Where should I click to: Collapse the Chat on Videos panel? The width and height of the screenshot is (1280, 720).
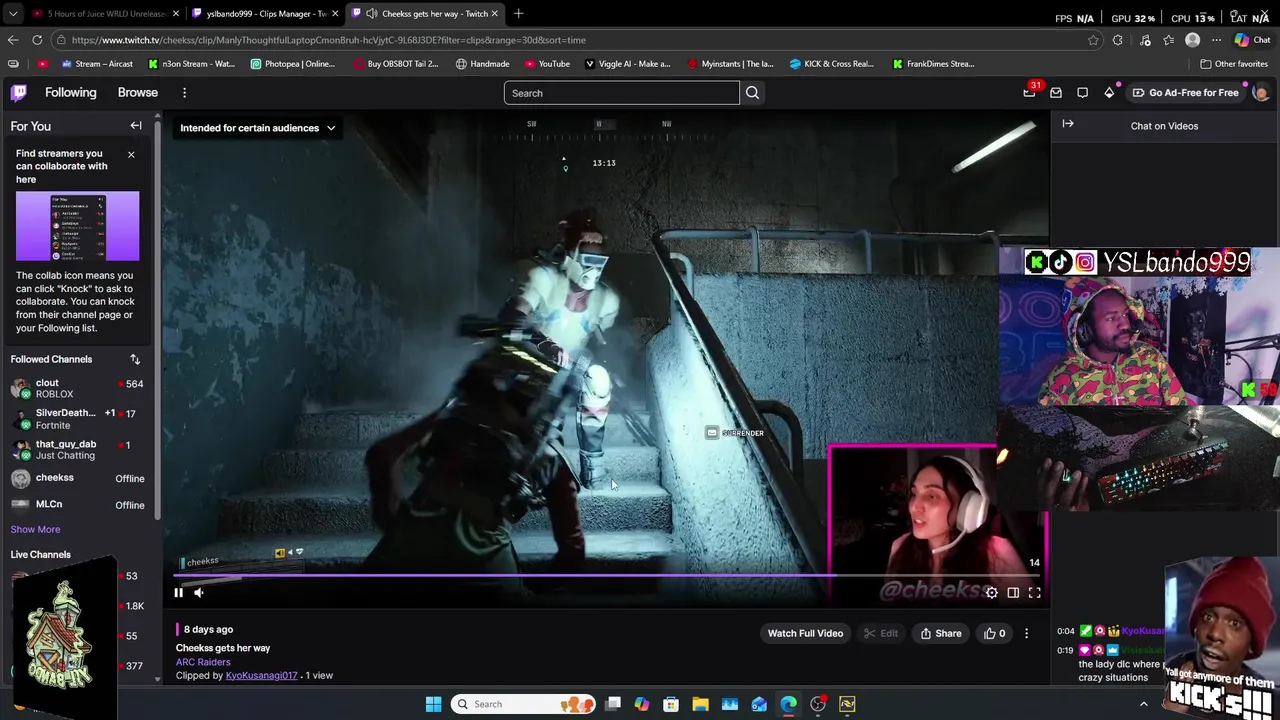click(x=1068, y=124)
